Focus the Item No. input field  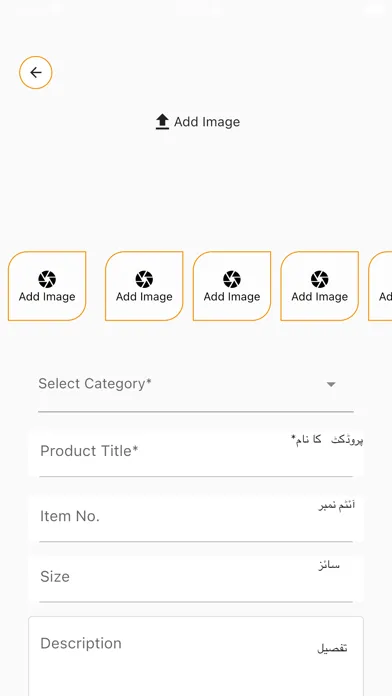(196, 518)
